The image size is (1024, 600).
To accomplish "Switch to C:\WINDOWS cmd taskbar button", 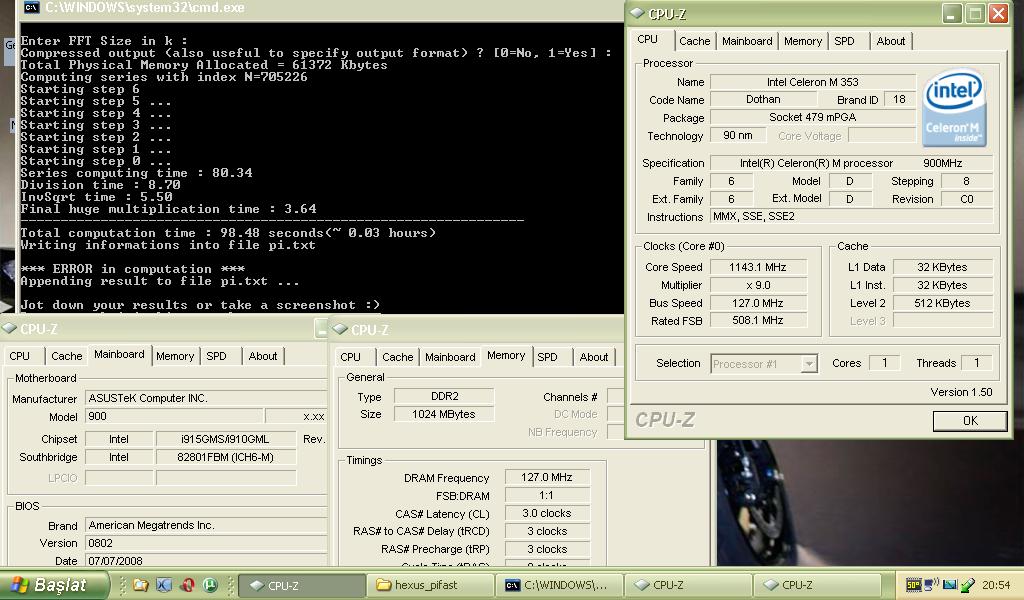I will [x=559, y=585].
